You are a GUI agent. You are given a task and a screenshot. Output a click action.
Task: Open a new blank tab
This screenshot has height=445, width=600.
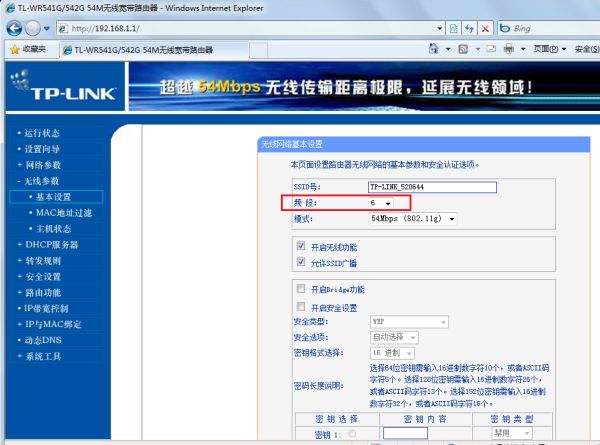[x=259, y=51]
